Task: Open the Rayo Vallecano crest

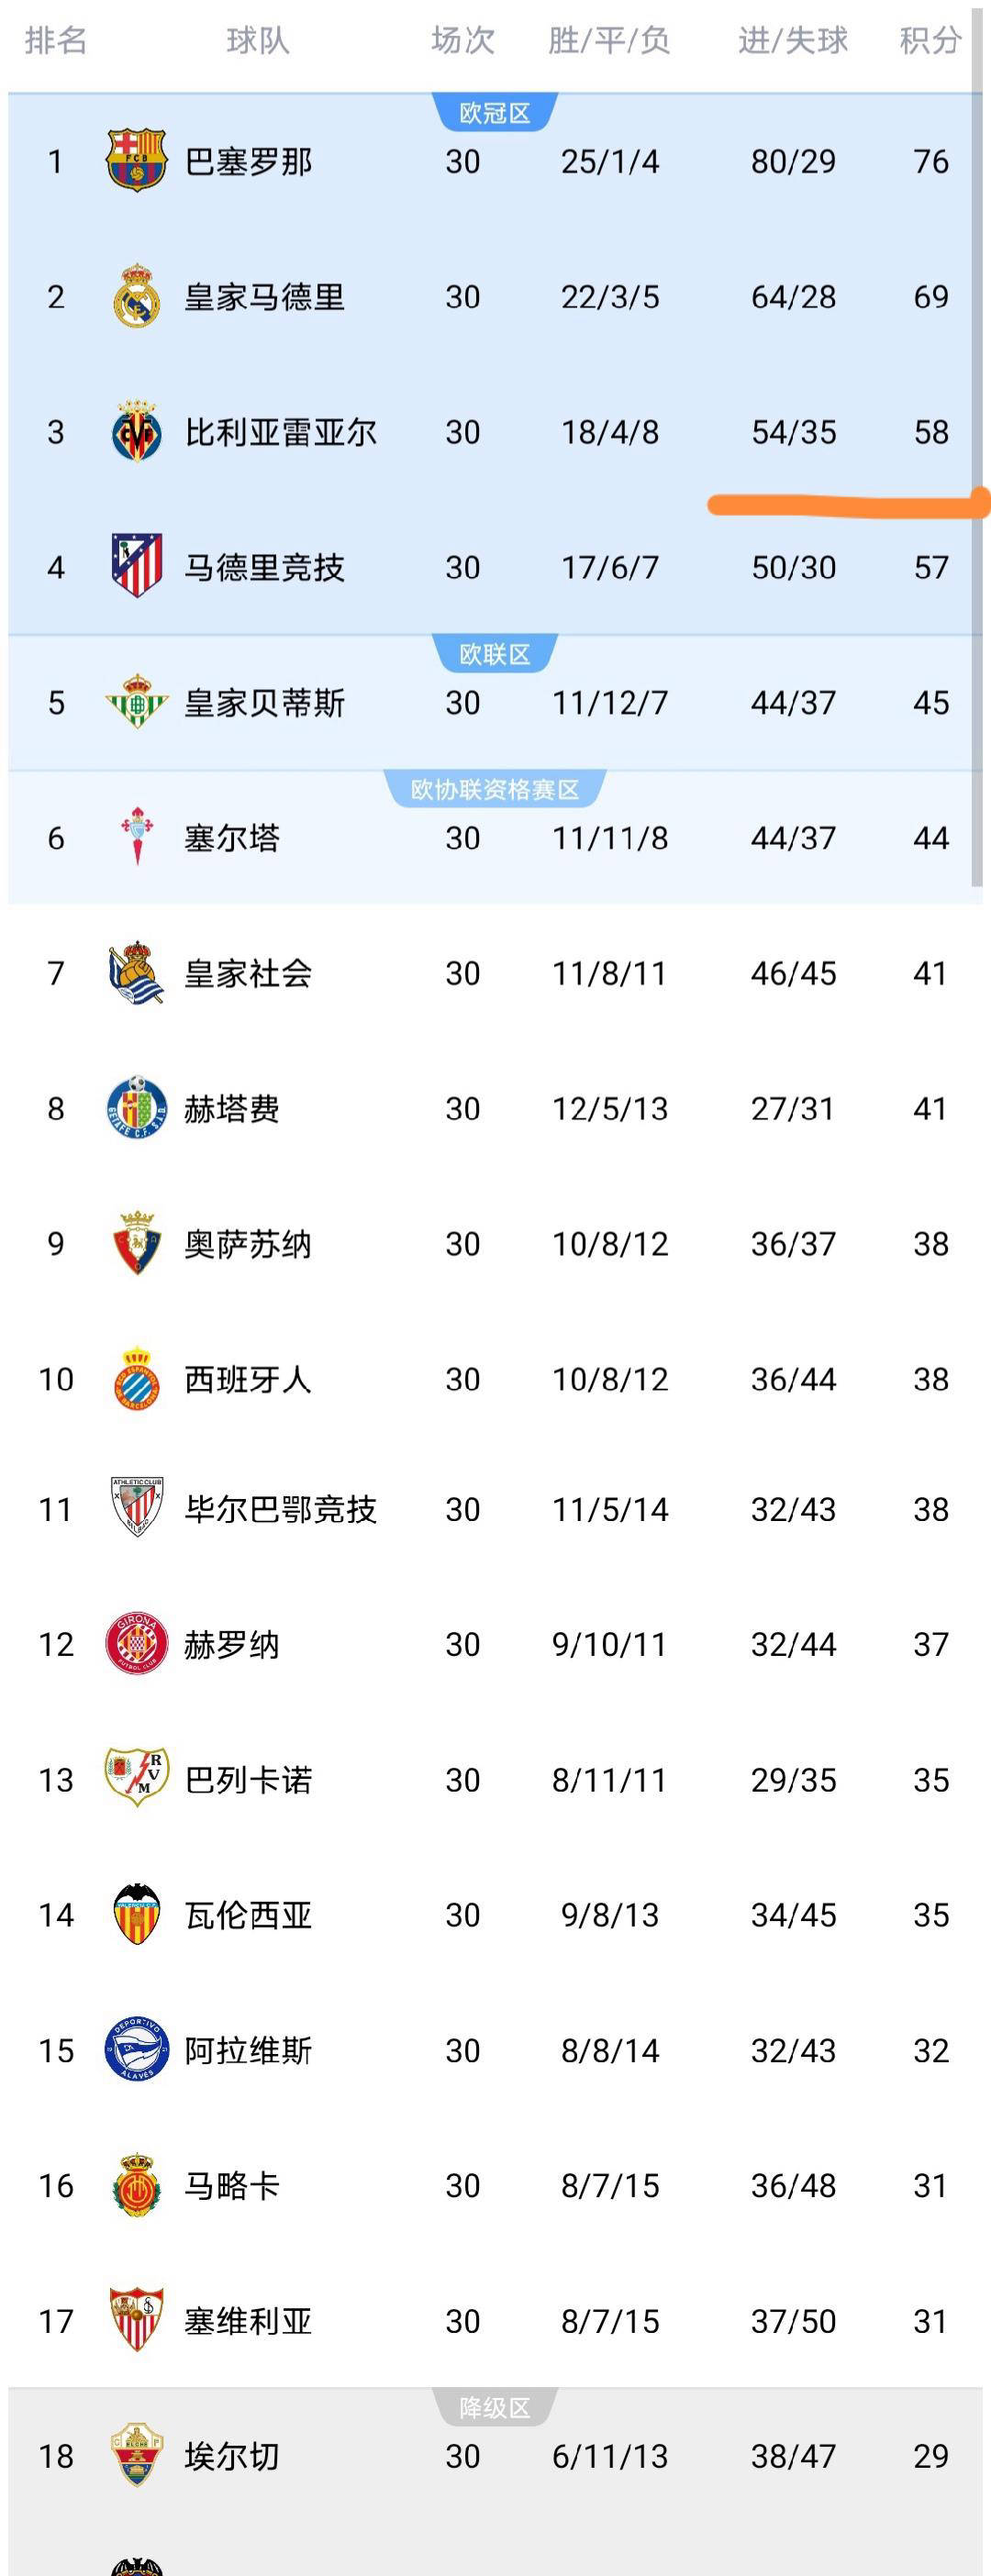Action: [x=136, y=1778]
